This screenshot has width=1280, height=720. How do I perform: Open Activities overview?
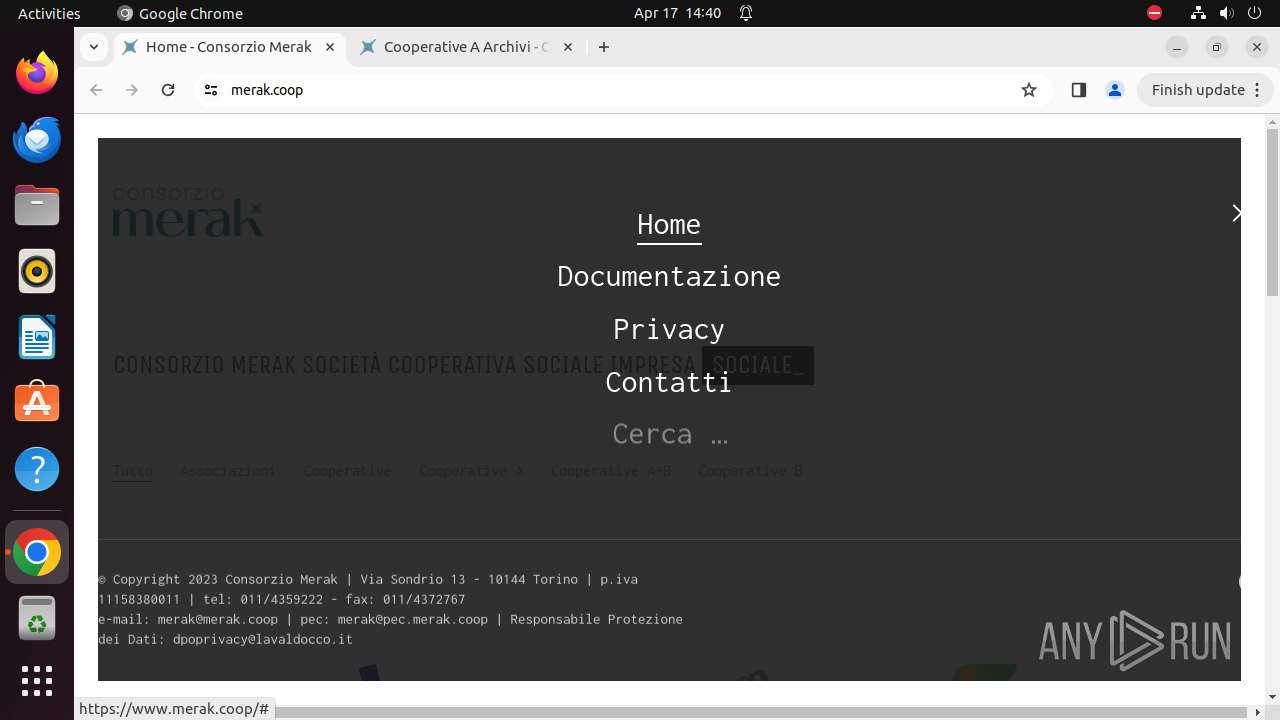49,13
